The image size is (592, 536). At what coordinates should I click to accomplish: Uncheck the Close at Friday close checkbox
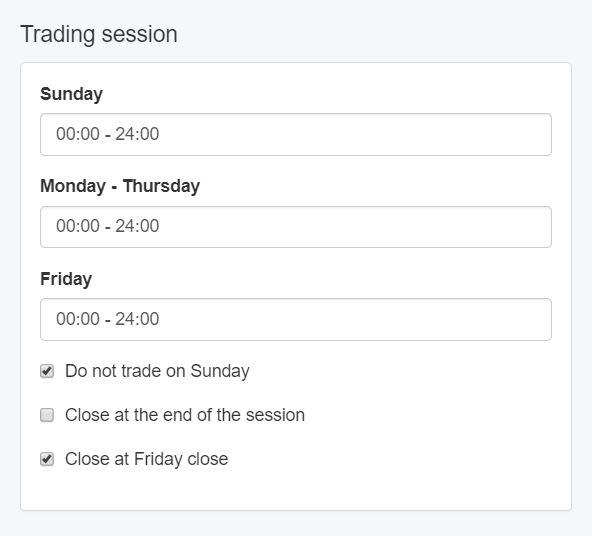pos(47,459)
